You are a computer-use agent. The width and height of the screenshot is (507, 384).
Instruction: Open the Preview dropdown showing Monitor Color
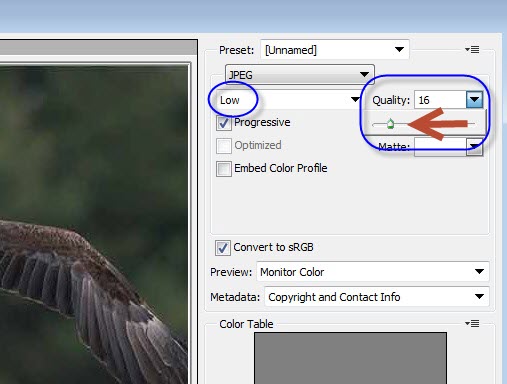(373, 272)
